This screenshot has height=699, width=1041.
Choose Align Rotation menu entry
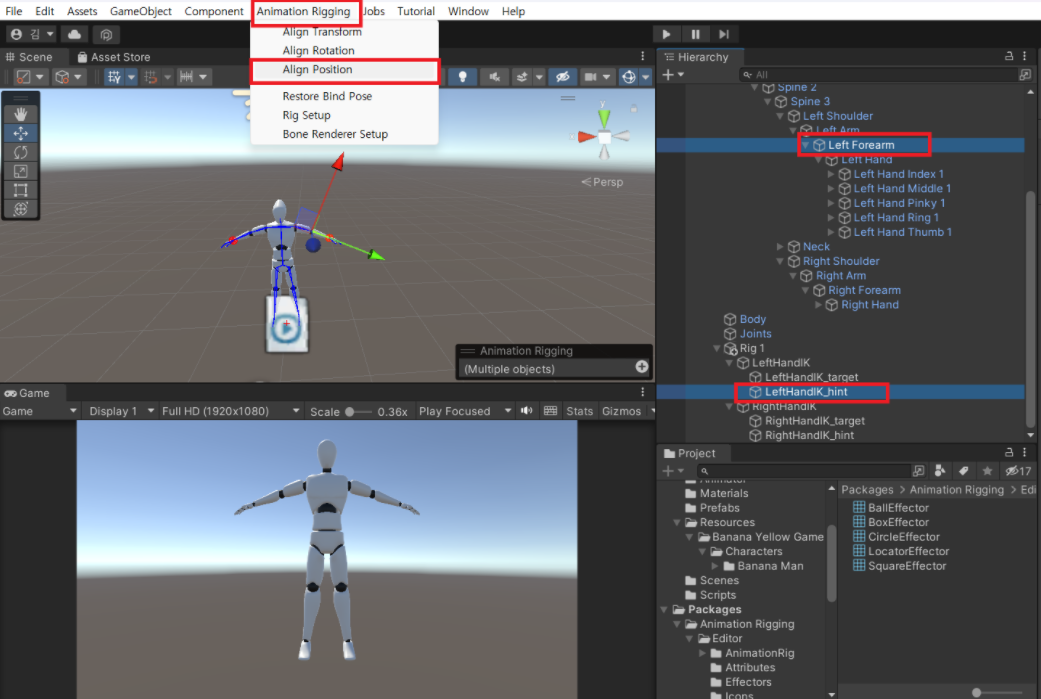(319, 50)
